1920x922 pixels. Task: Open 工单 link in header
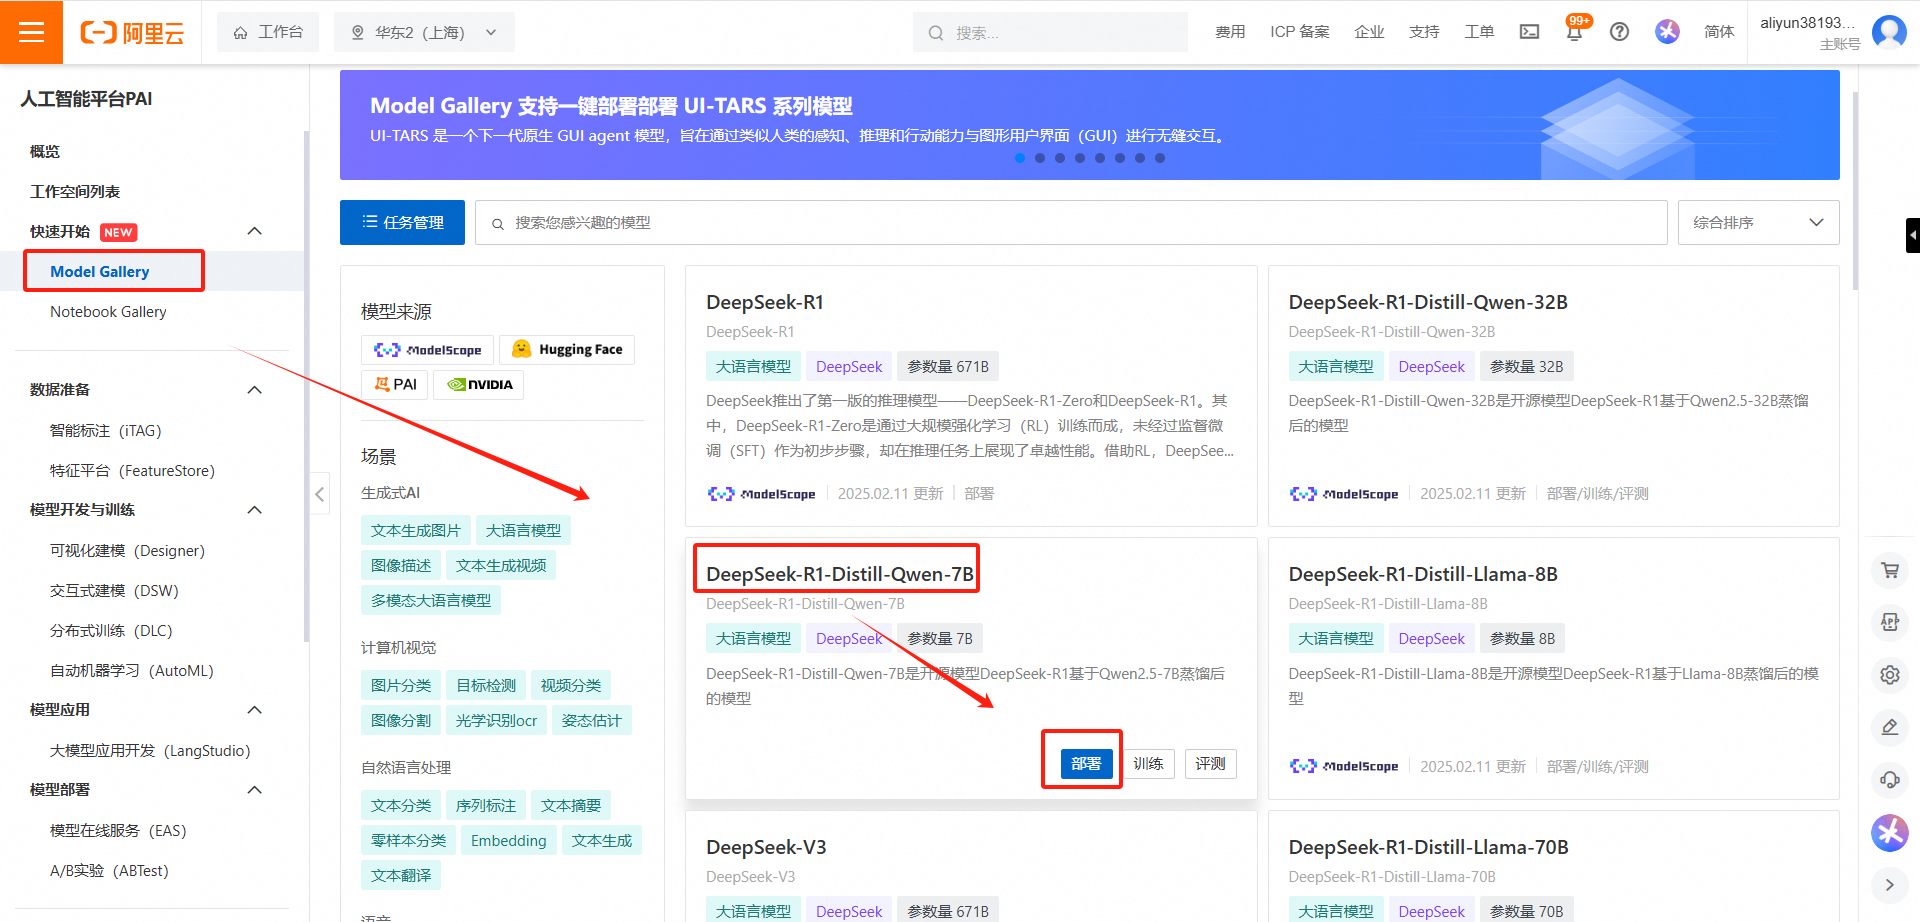pyautogui.click(x=1479, y=32)
